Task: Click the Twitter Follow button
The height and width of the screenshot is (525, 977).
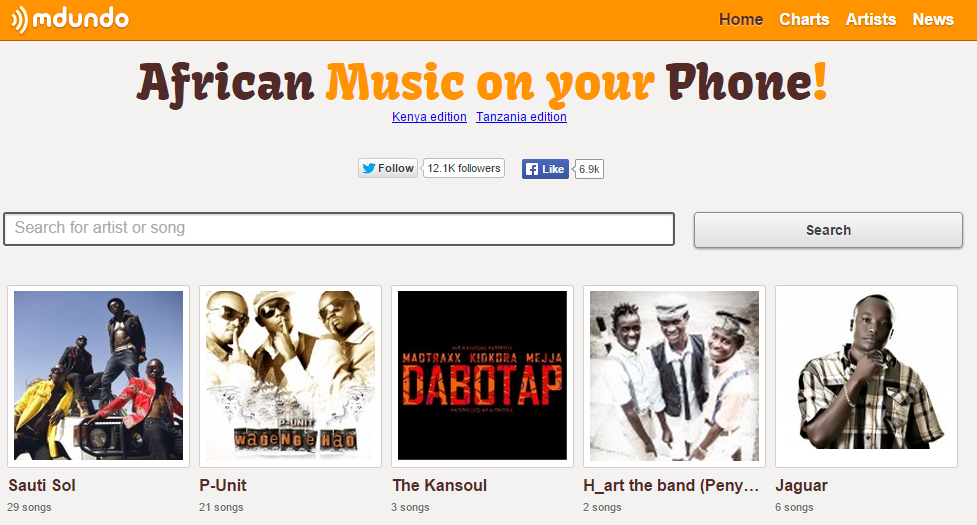Action: [x=388, y=168]
